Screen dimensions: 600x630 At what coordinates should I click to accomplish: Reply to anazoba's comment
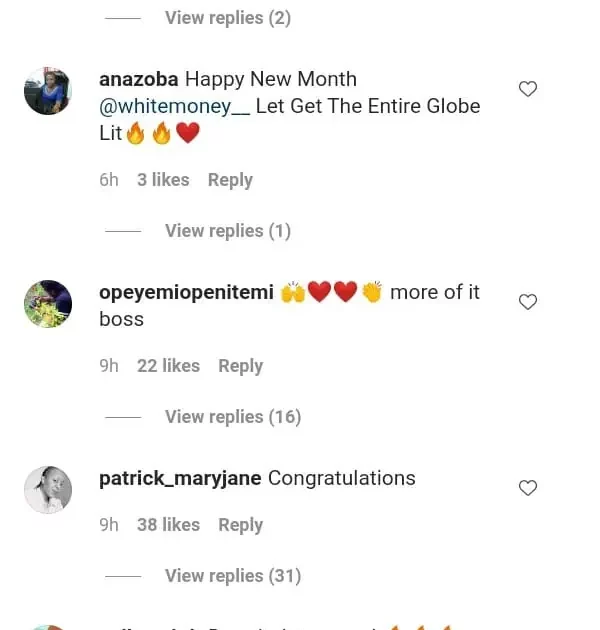(x=230, y=180)
